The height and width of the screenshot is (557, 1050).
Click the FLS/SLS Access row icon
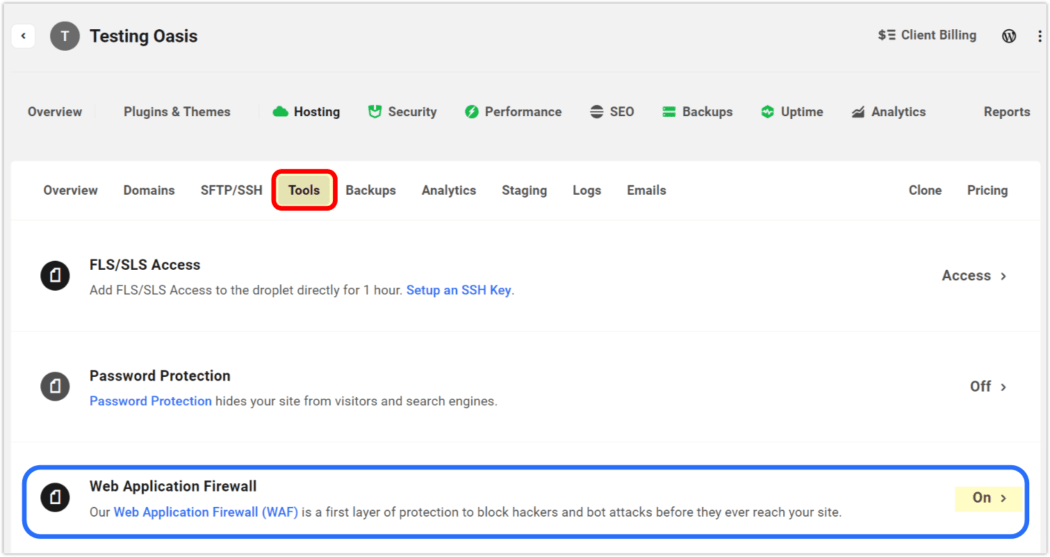pos(55,276)
